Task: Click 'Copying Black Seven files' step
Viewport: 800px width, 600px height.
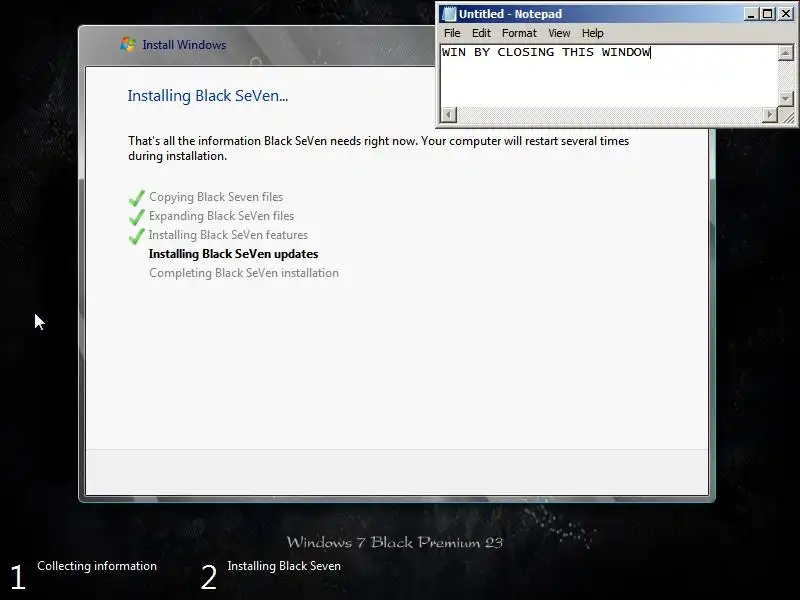Action: (x=216, y=197)
